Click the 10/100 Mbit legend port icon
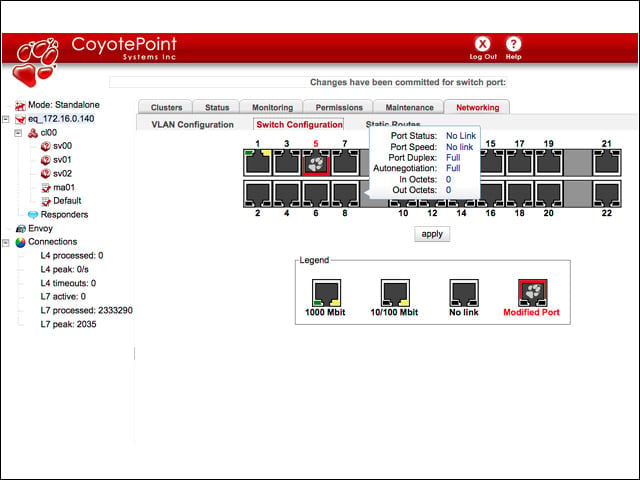 click(x=395, y=293)
